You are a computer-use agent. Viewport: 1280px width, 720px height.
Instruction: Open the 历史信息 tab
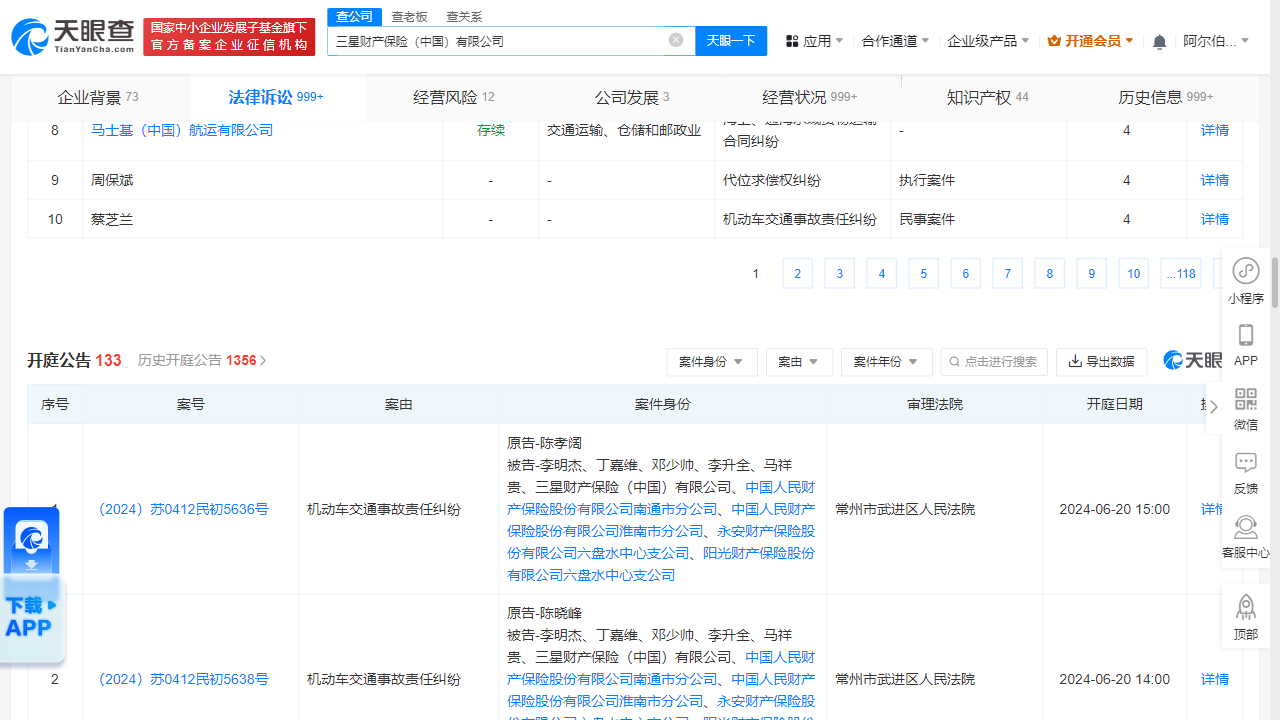[1165, 97]
